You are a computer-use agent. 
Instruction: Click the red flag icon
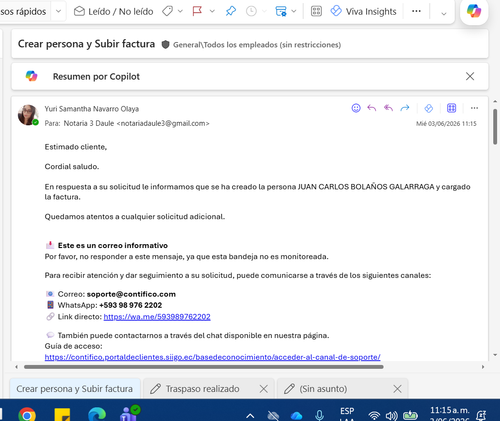click(x=197, y=11)
